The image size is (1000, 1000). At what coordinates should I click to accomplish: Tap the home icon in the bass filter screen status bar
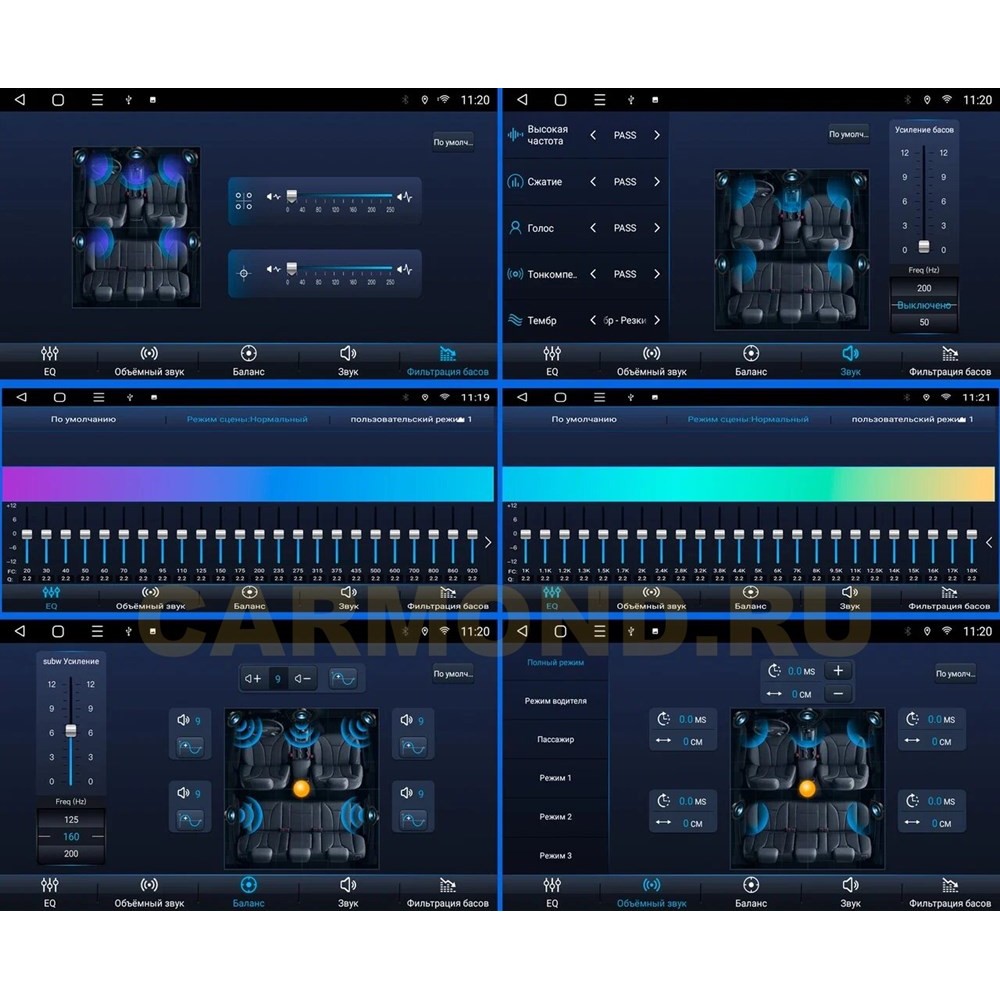[x=58, y=99]
